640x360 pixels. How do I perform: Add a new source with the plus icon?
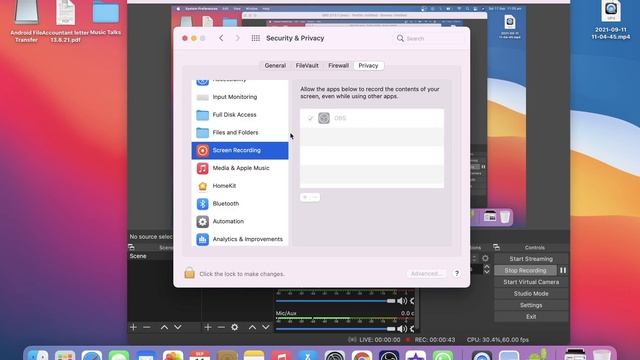coord(208,327)
